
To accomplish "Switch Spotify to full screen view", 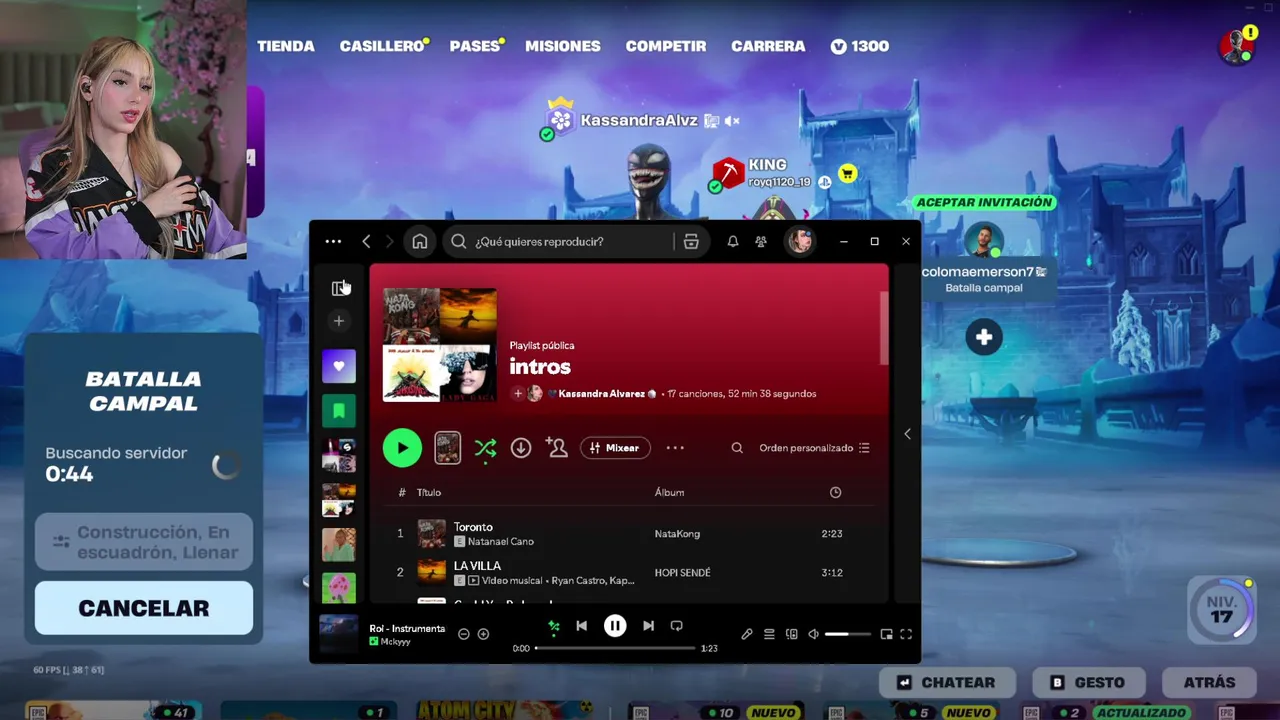I will tap(906, 634).
